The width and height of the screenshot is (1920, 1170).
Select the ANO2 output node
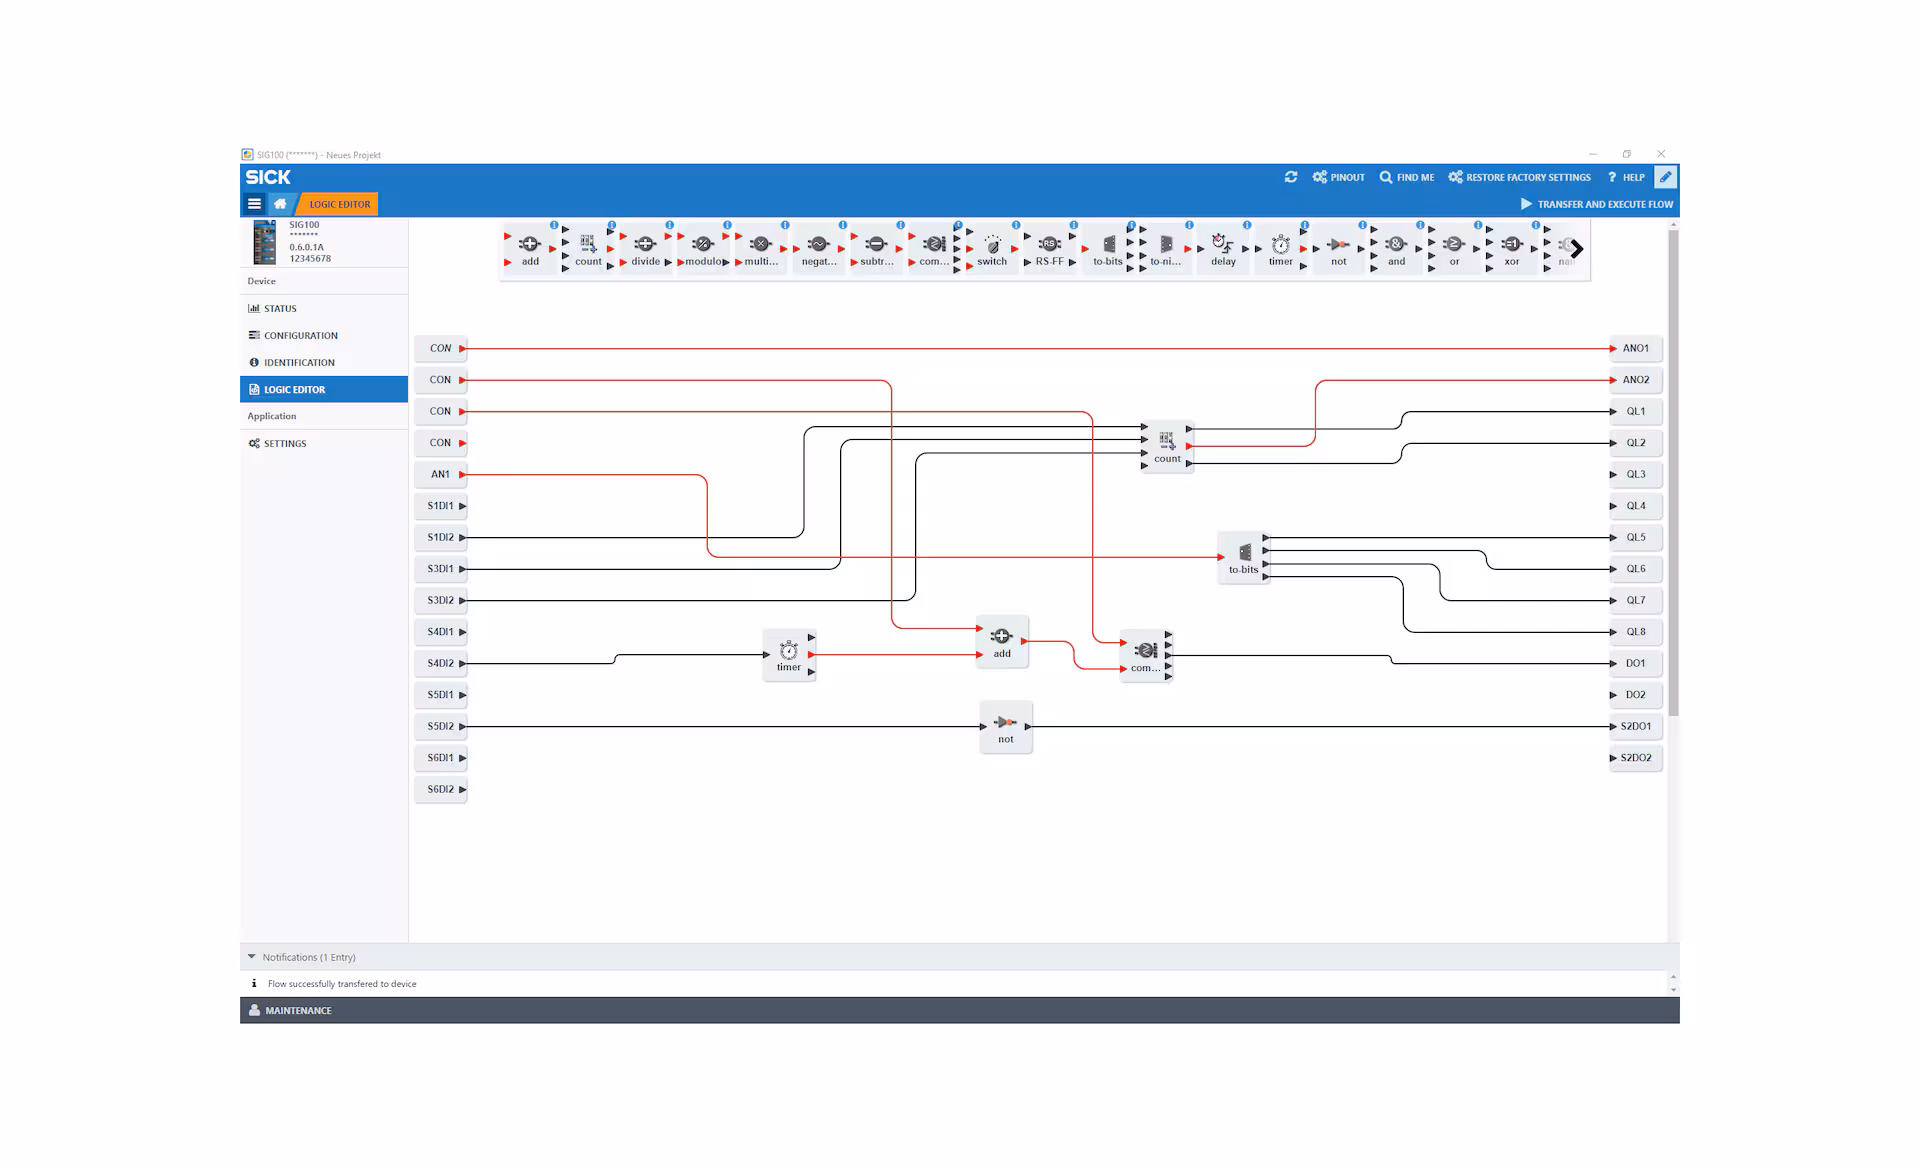tap(1635, 380)
